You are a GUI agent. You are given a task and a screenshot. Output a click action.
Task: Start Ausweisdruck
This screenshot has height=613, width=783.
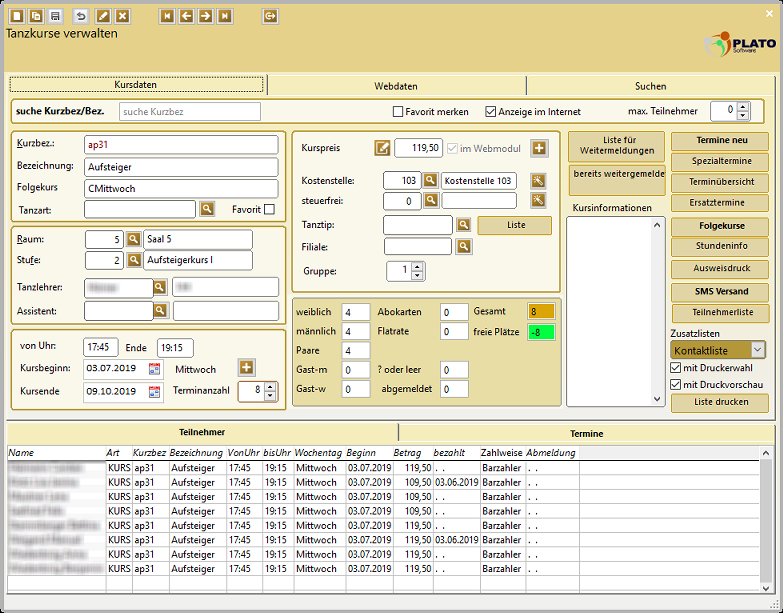pyautogui.click(x=720, y=269)
